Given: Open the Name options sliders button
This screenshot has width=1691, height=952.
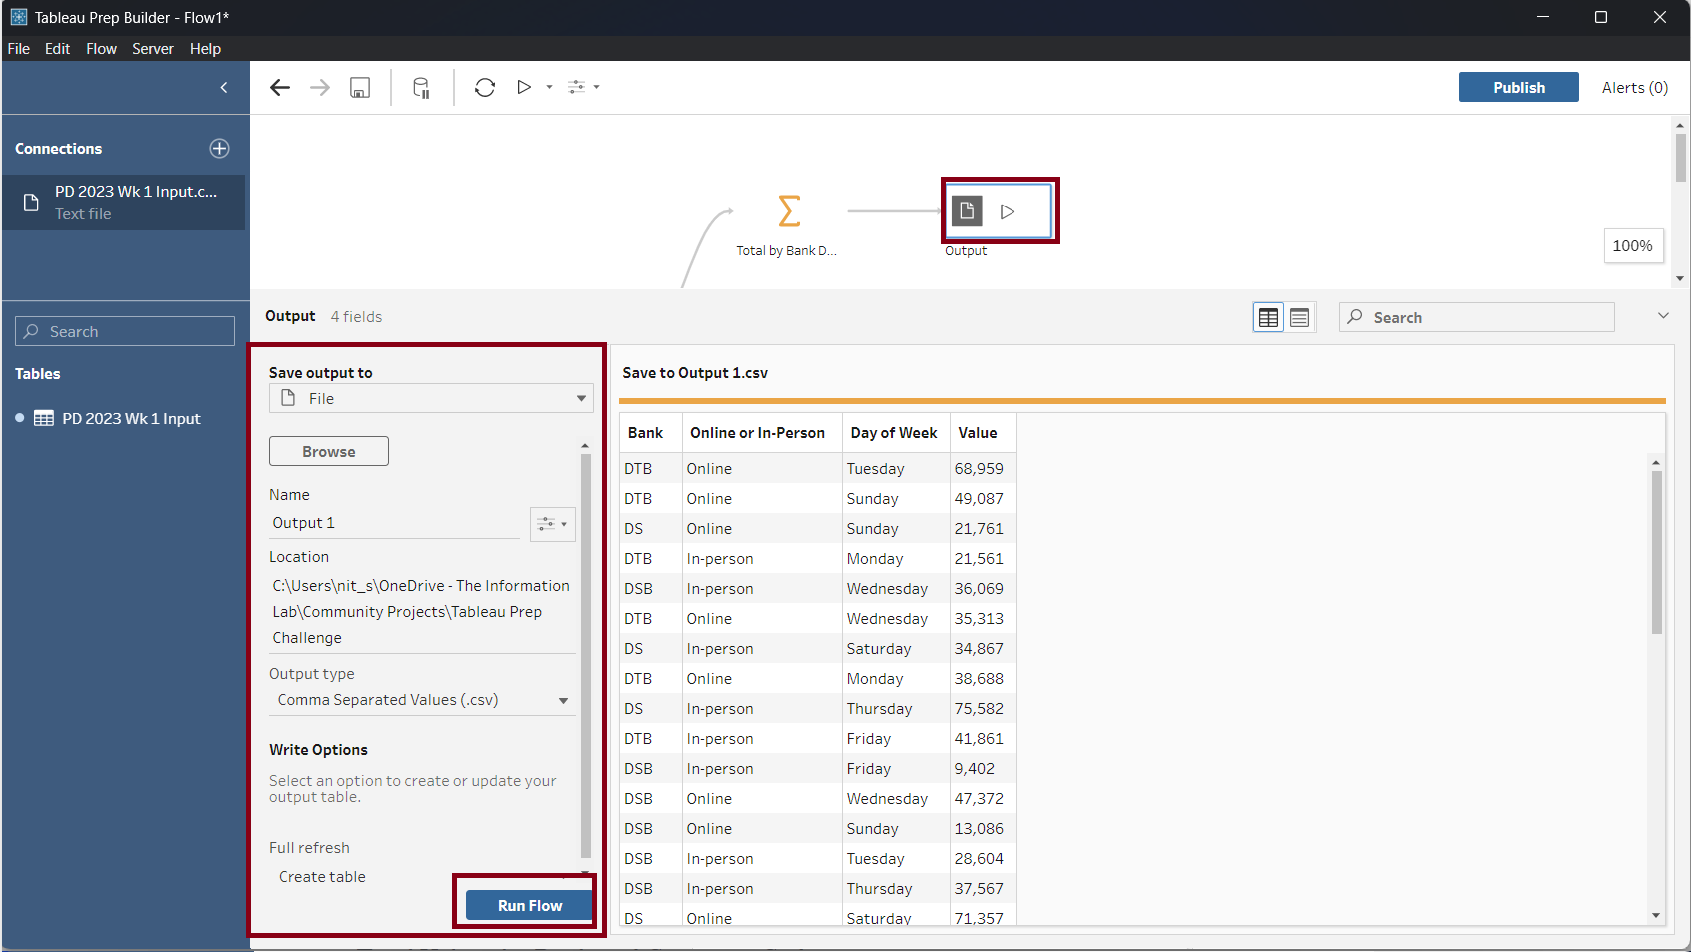Looking at the screenshot, I should click(552, 524).
